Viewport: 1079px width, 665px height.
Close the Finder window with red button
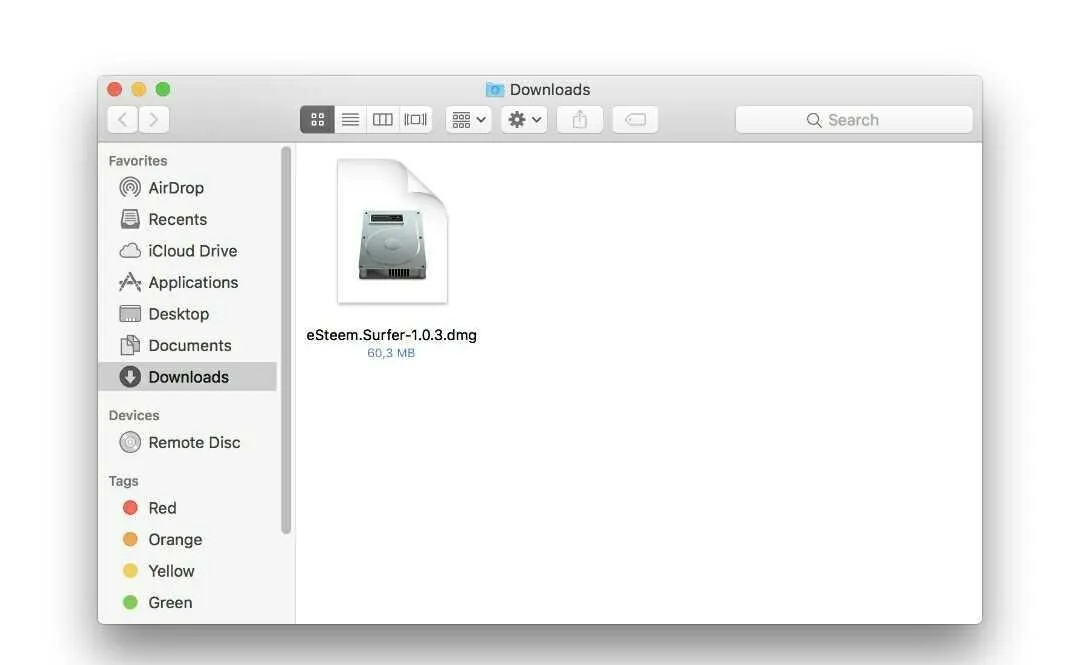115,89
